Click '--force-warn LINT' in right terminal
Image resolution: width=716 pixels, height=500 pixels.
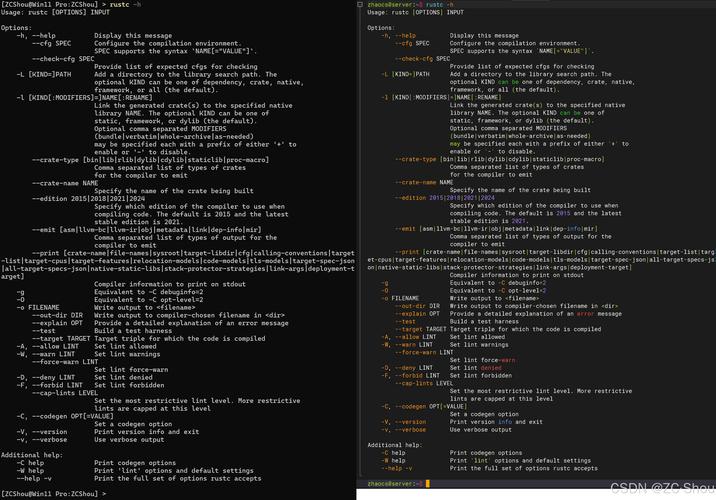click(424, 353)
